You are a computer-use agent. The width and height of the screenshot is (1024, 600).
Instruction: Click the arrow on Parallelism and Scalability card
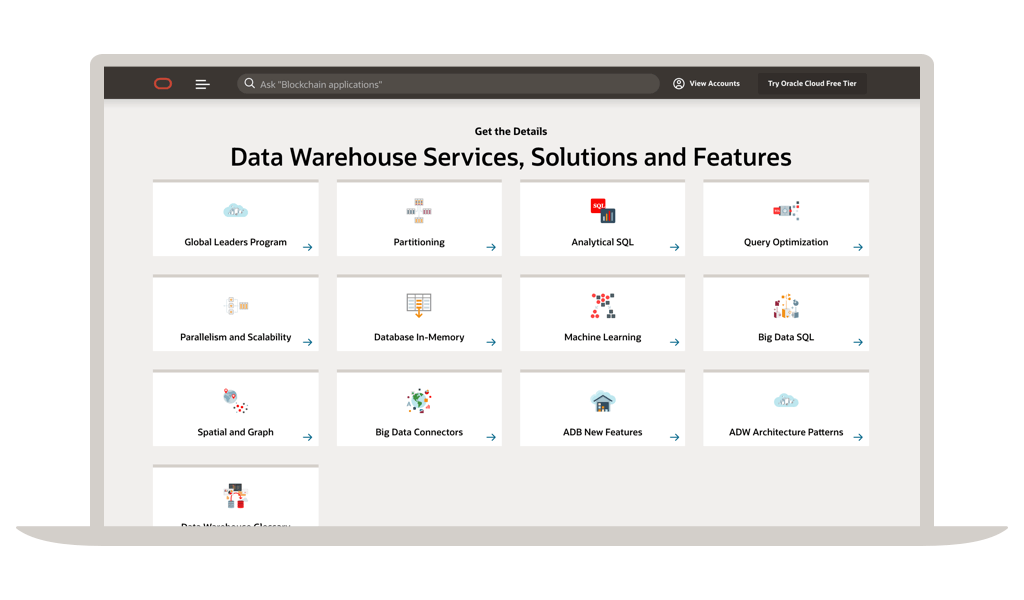tap(308, 343)
